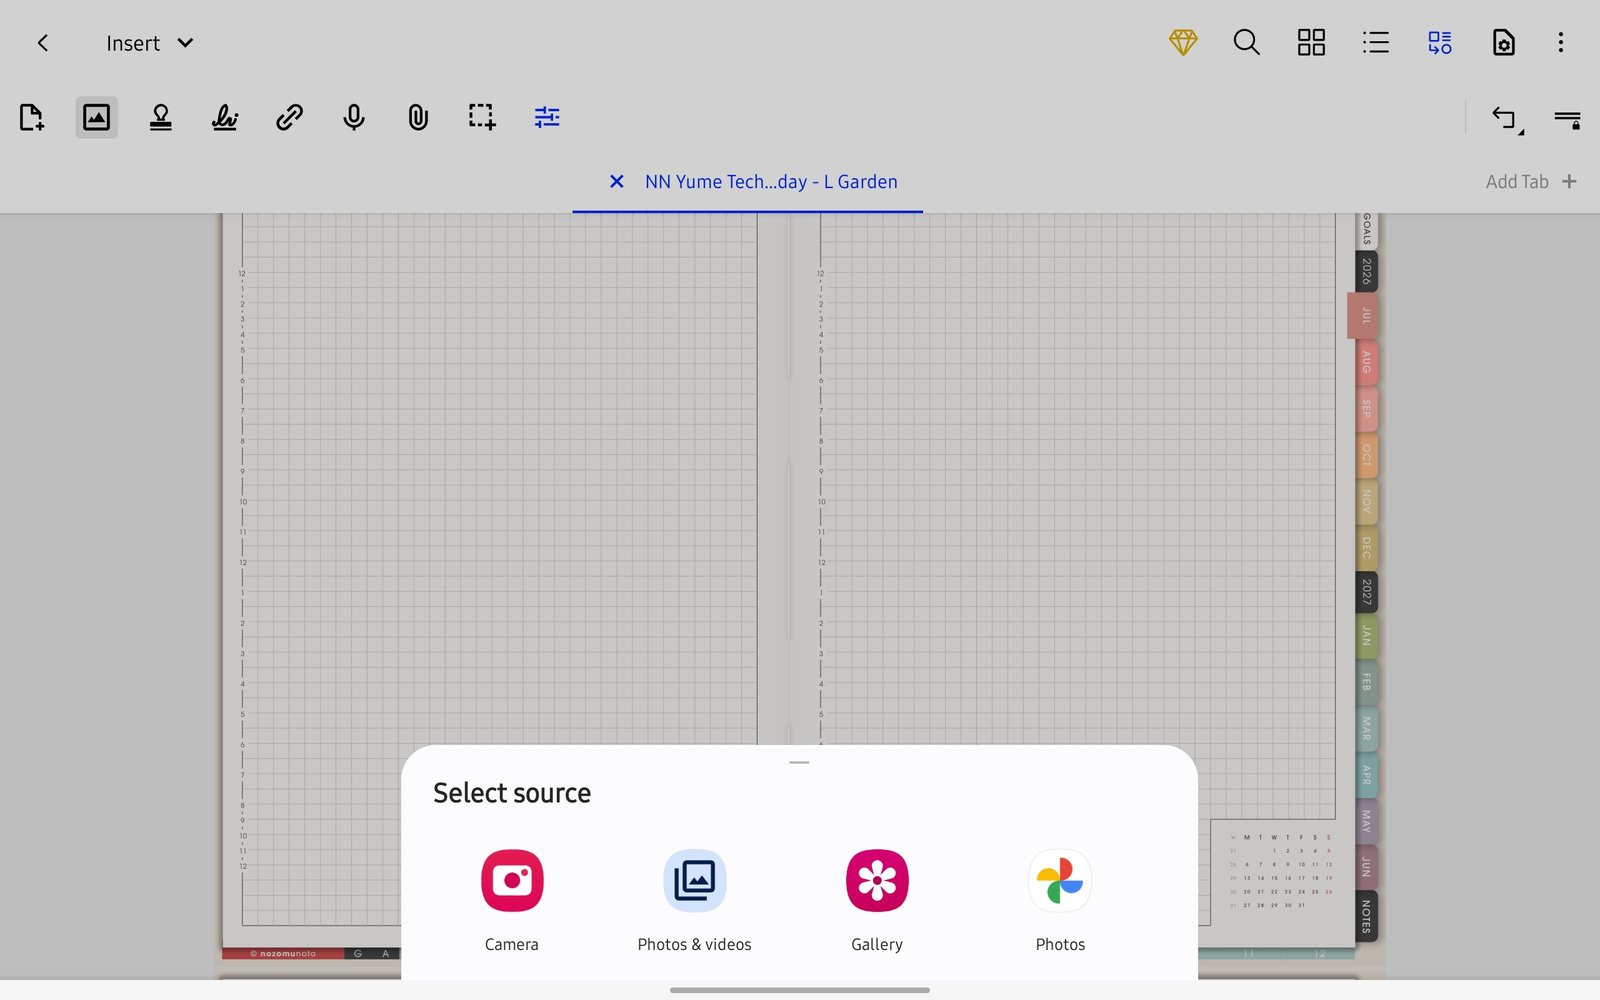1600x1000 pixels.
Task: Open the MAR month tab
Action: pos(1366,728)
